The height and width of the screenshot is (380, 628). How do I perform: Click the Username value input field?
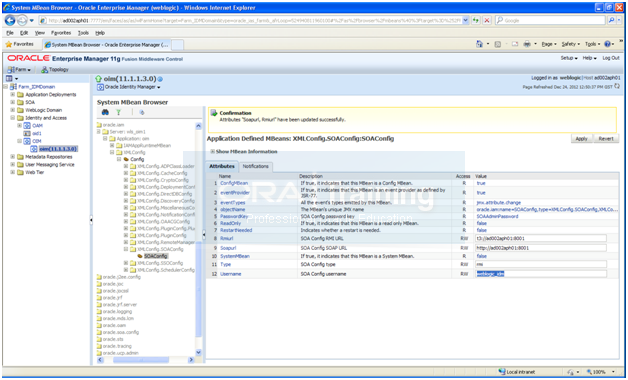coord(541,274)
